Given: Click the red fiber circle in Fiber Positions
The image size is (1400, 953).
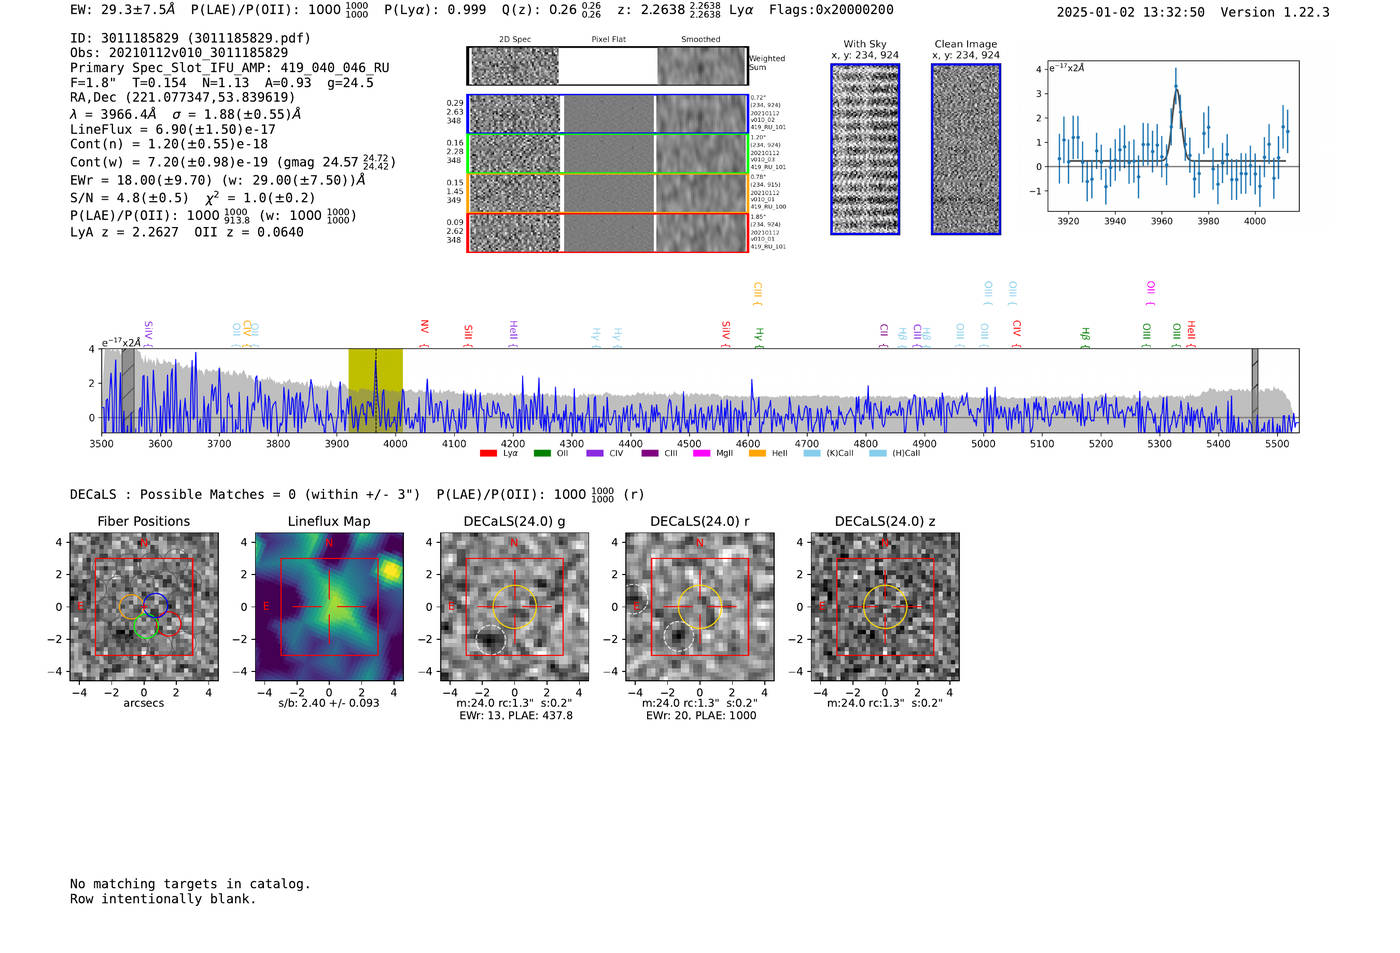Looking at the screenshot, I should click(169, 625).
